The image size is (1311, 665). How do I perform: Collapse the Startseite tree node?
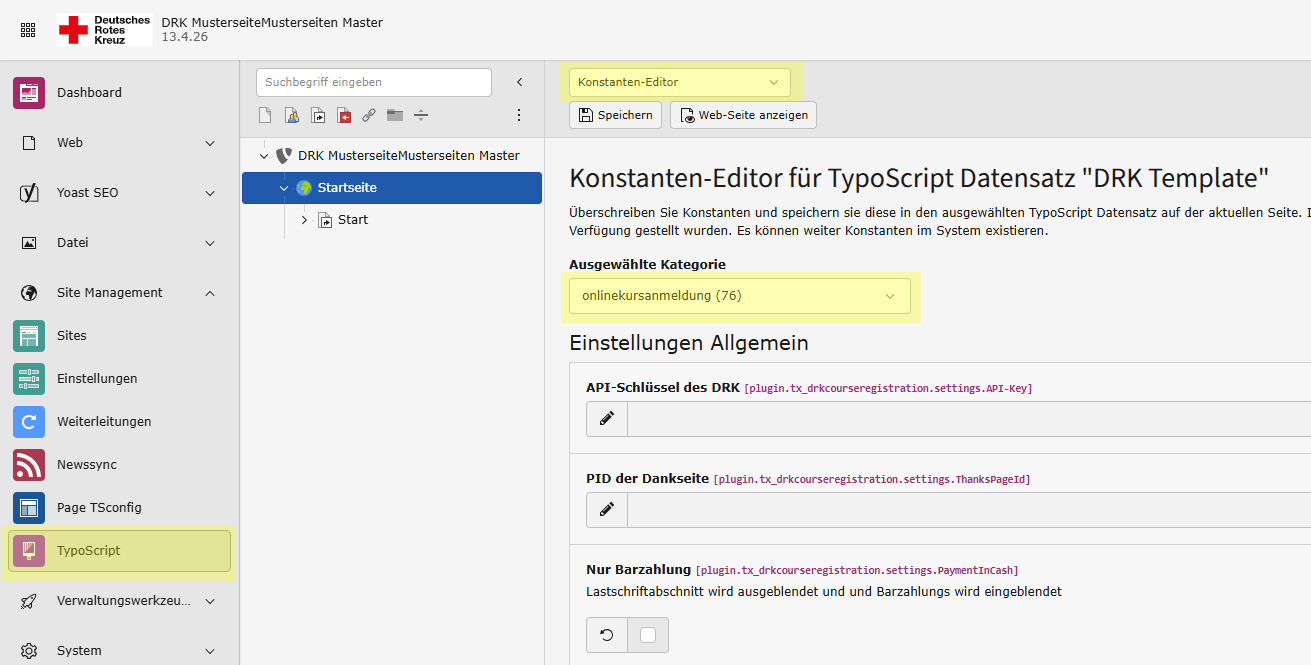282,187
